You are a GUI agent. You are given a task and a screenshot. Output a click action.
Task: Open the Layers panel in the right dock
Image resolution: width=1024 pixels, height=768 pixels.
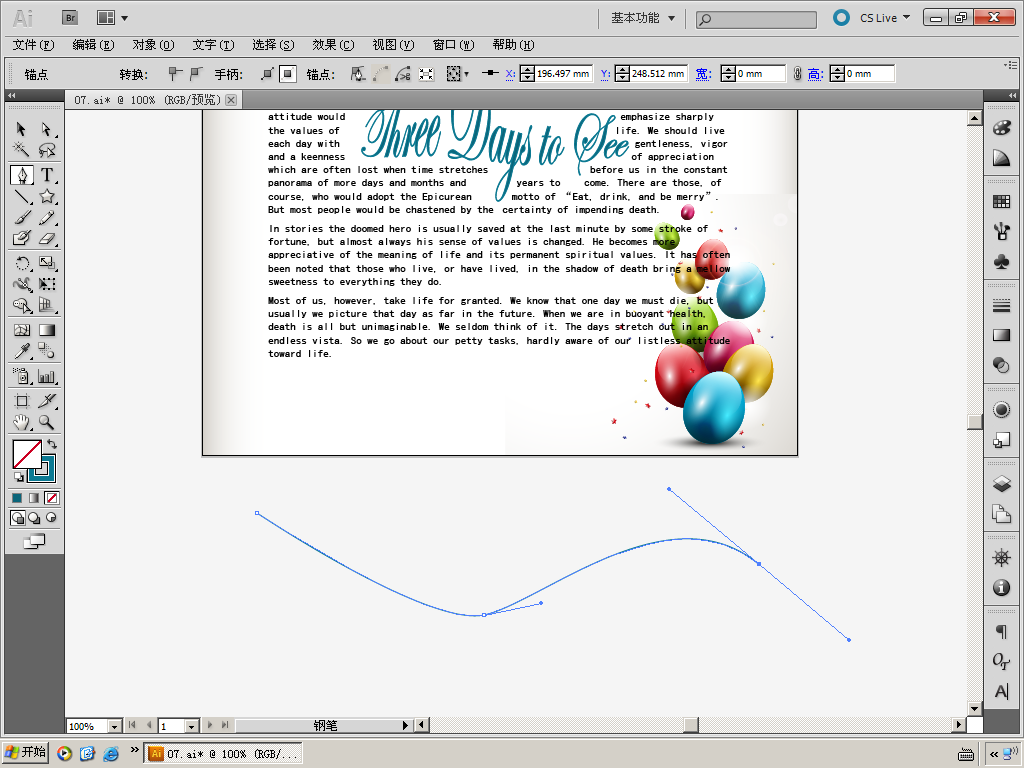[1001, 483]
